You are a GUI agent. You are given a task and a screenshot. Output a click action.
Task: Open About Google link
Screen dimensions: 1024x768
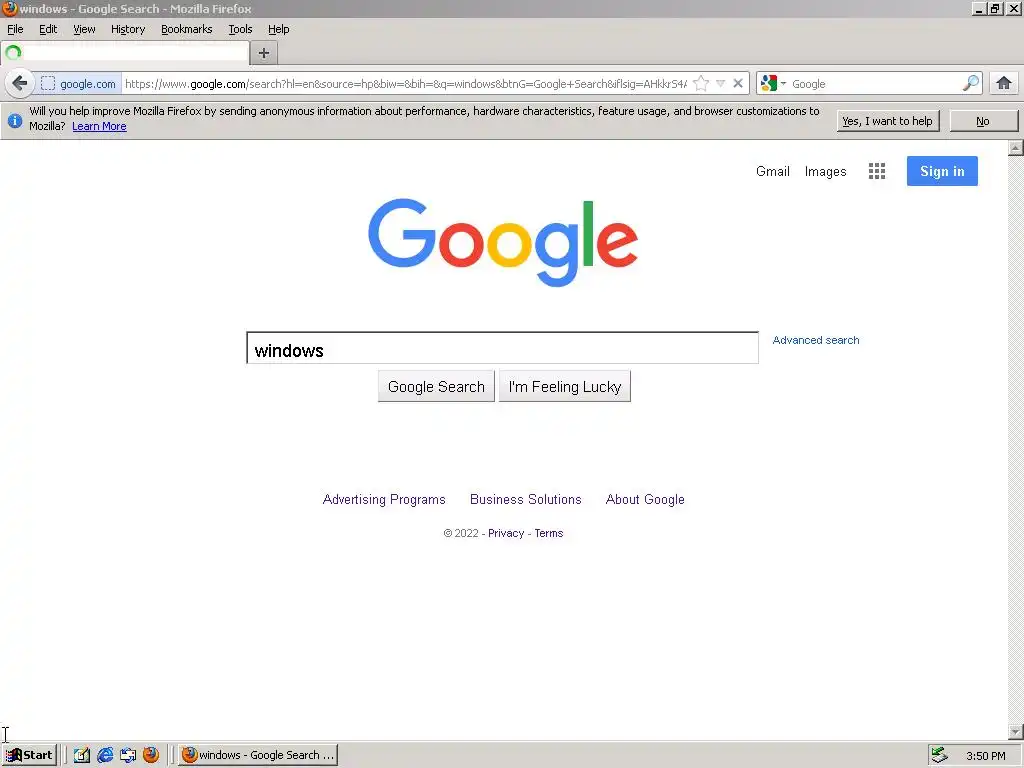[645, 500]
